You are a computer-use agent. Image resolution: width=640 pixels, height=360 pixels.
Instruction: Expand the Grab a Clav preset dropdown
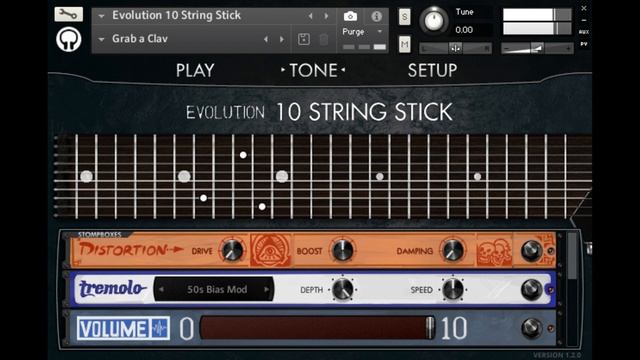click(x=101, y=39)
